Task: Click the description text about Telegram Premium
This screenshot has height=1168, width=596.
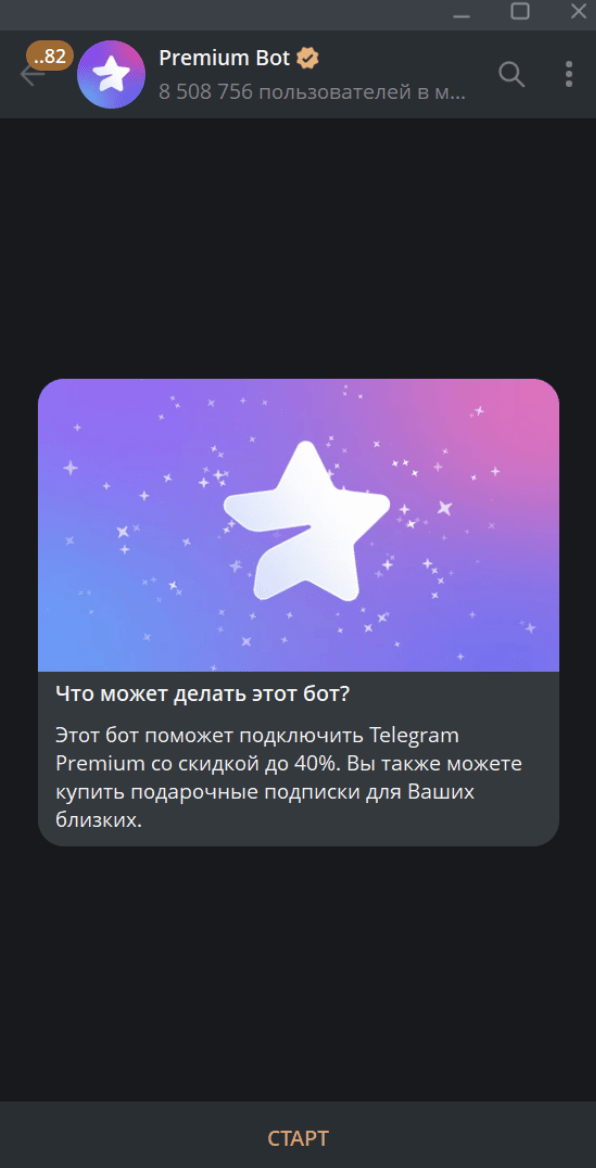Action: point(289,778)
